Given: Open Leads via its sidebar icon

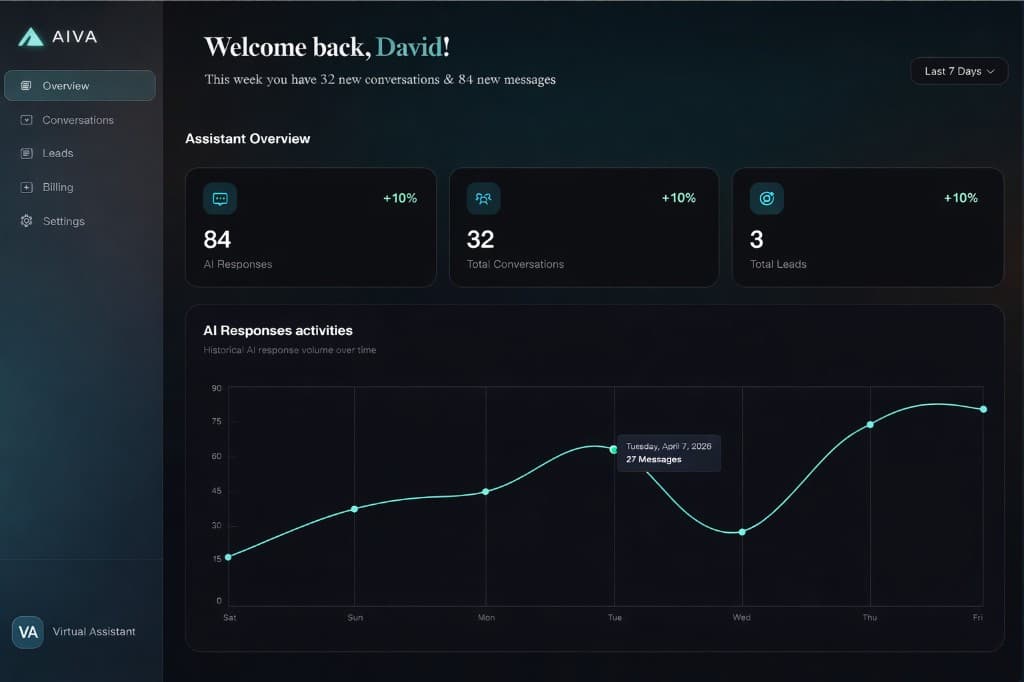Looking at the screenshot, I should pos(24,152).
